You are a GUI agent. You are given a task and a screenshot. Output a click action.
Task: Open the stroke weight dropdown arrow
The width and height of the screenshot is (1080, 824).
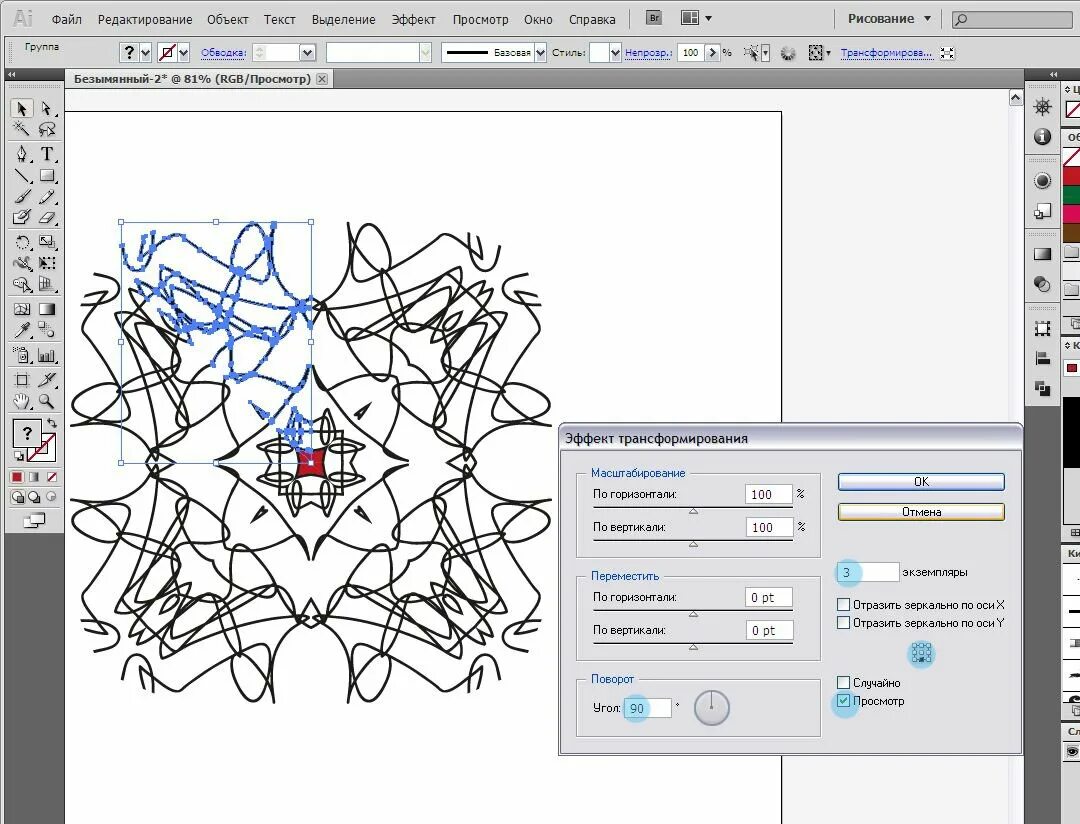[307, 52]
